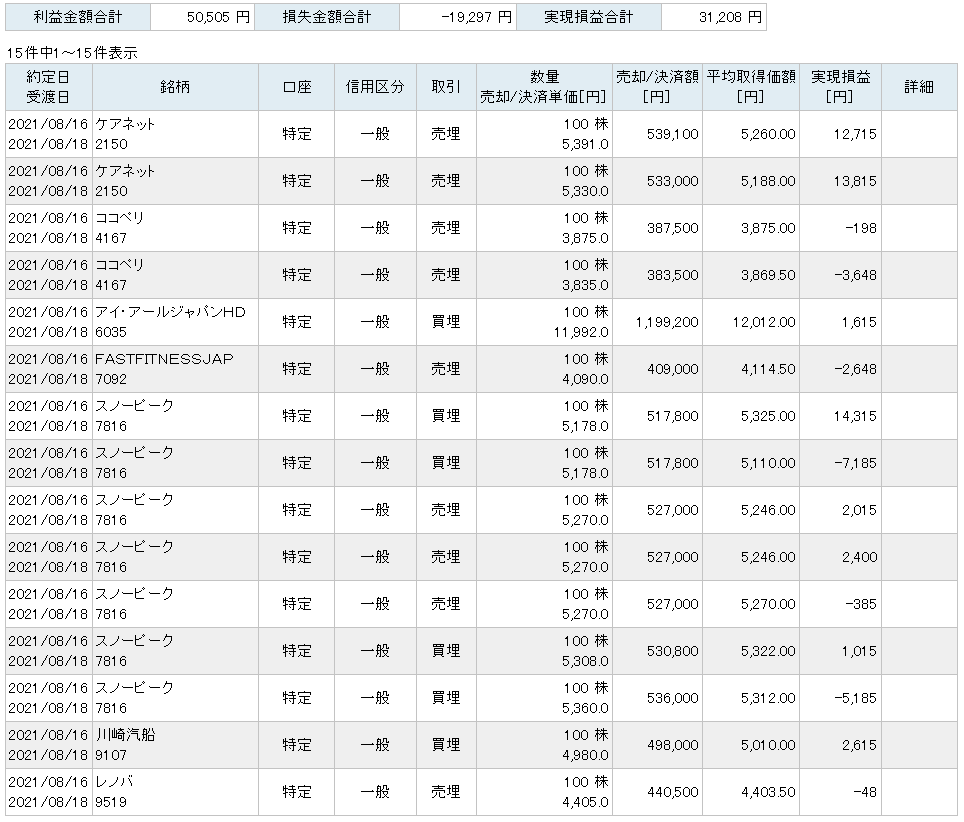
Task: Select the 信用区分 column header
Action: tap(375, 87)
